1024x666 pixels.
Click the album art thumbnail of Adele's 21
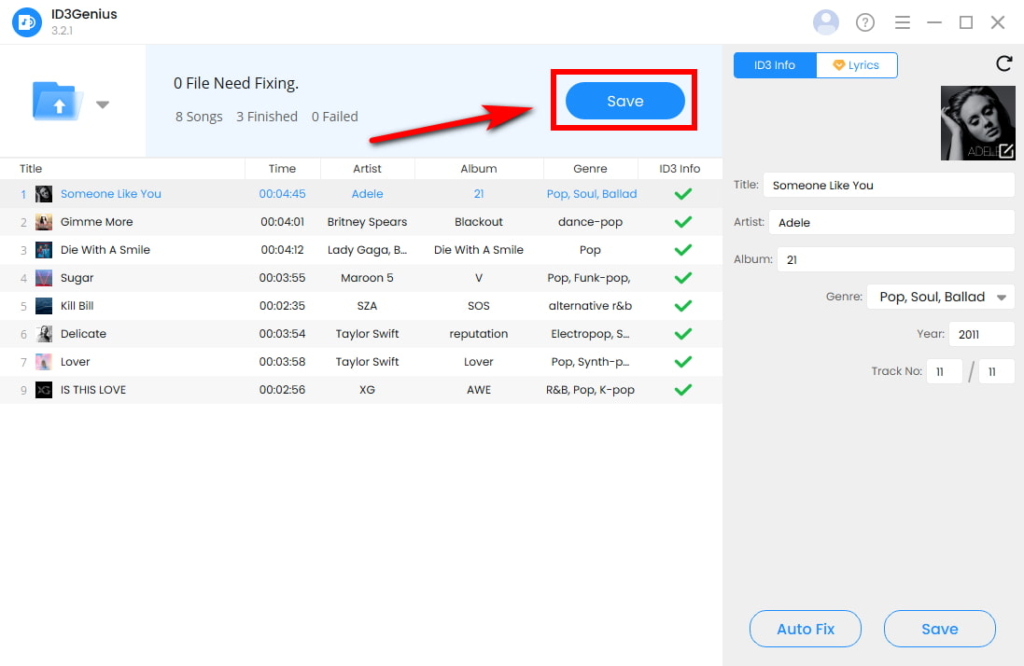point(977,123)
